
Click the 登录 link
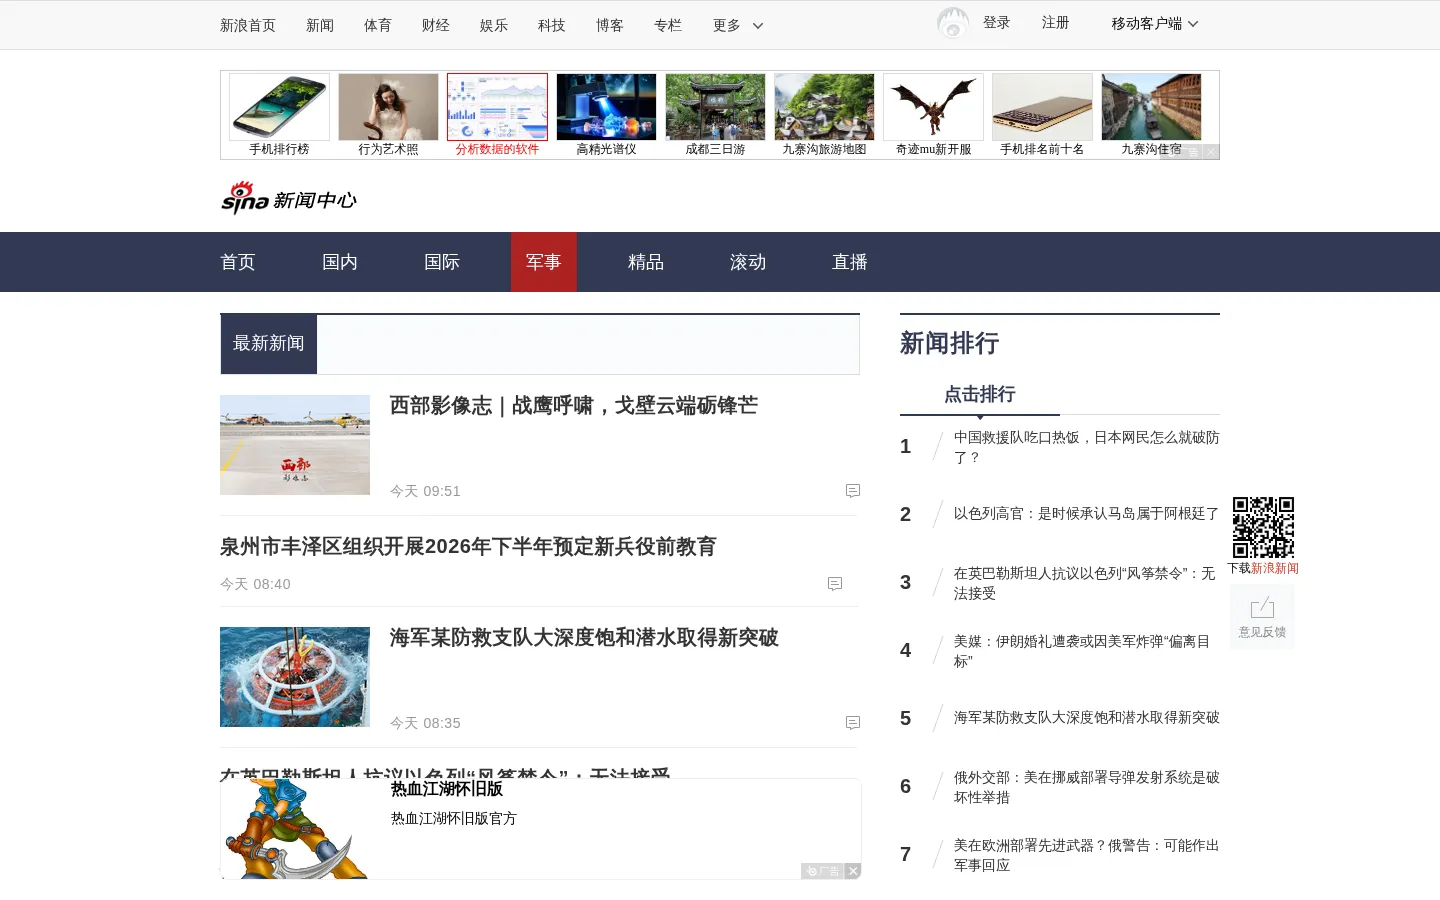pyautogui.click(x=997, y=22)
